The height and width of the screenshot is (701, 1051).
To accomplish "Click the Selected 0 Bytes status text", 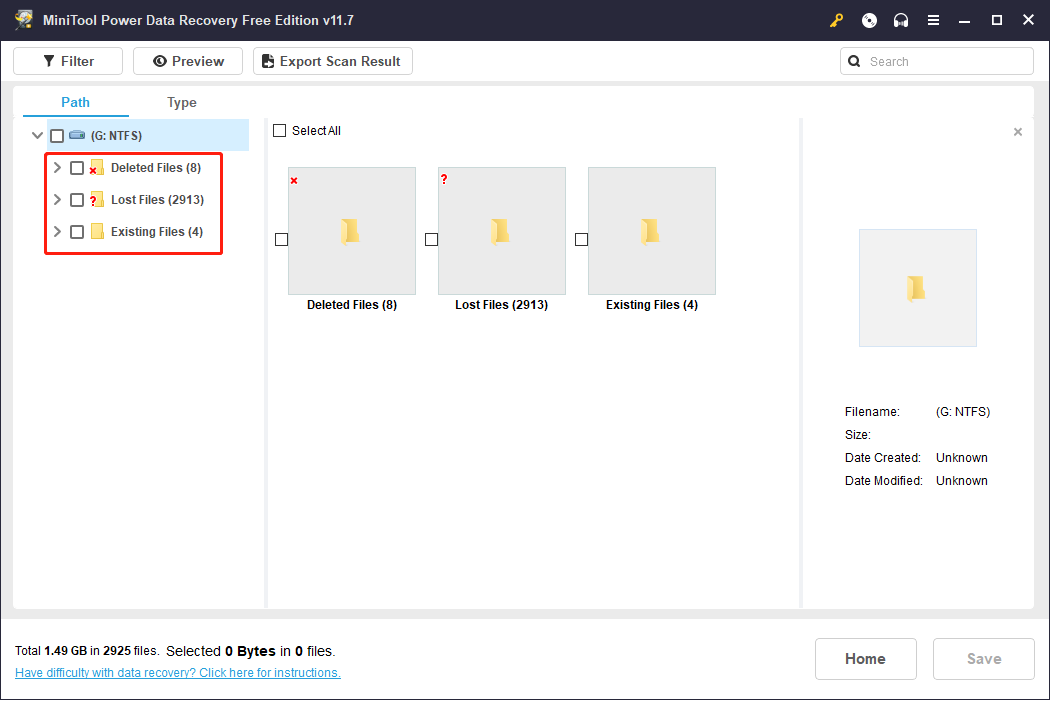I will pyautogui.click(x=251, y=651).
